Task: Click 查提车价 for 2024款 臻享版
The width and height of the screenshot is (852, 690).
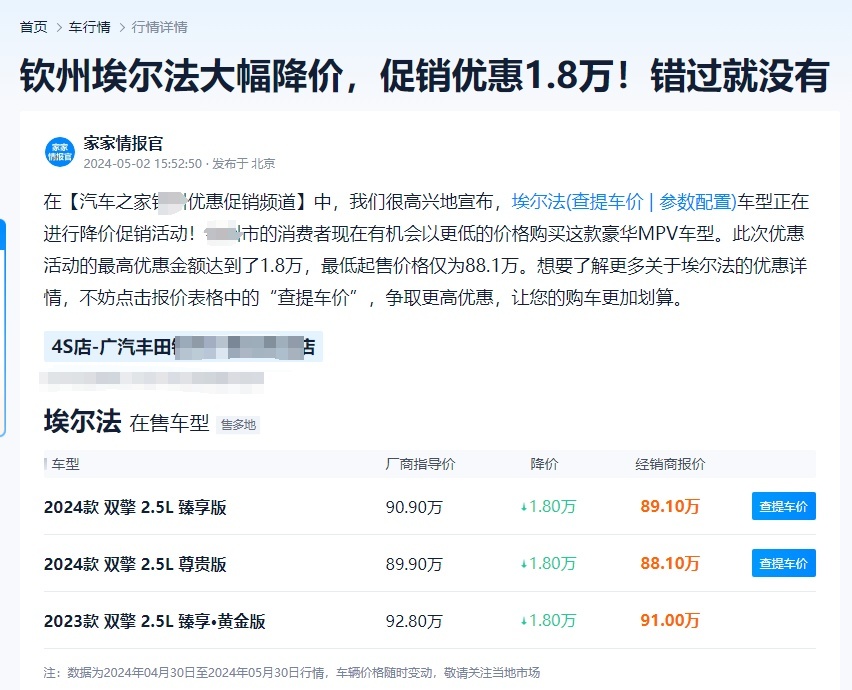Action: pyautogui.click(x=784, y=506)
